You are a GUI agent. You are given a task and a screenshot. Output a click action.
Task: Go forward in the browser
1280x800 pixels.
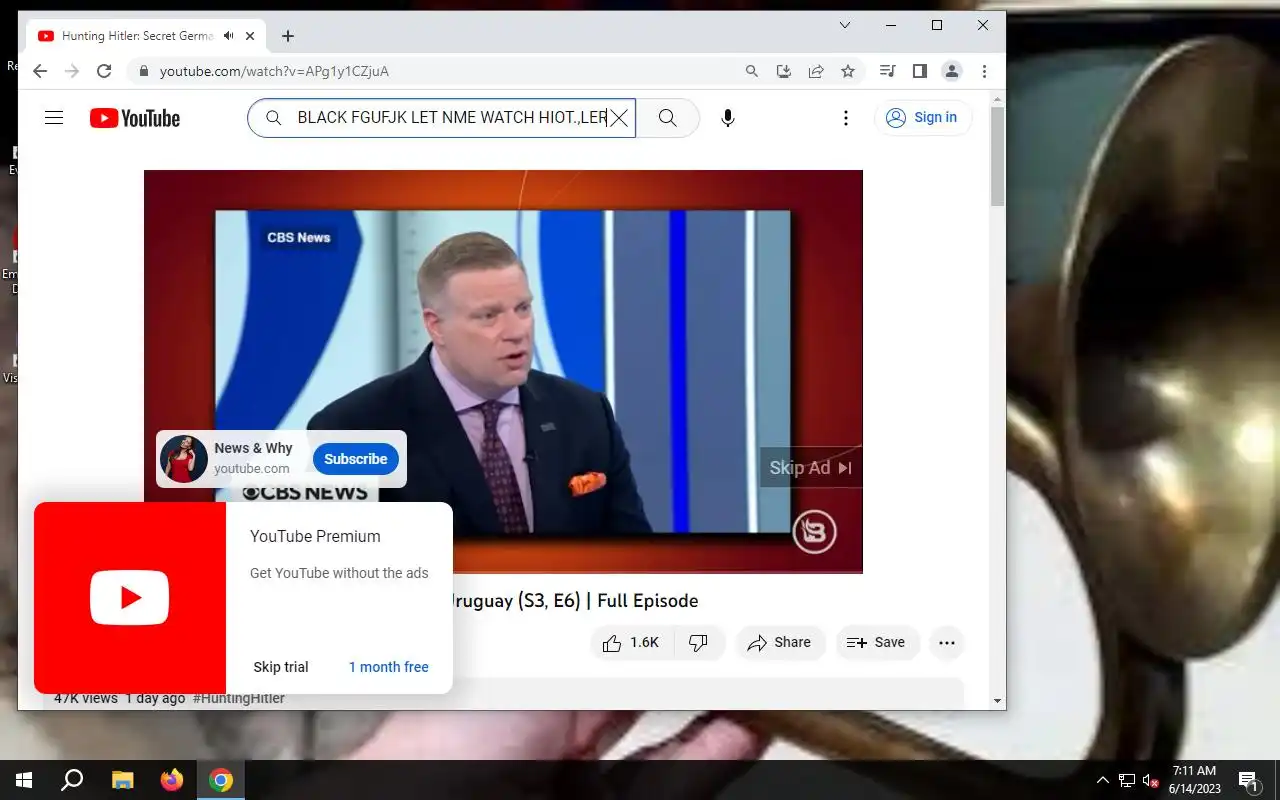(x=72, y=71)
